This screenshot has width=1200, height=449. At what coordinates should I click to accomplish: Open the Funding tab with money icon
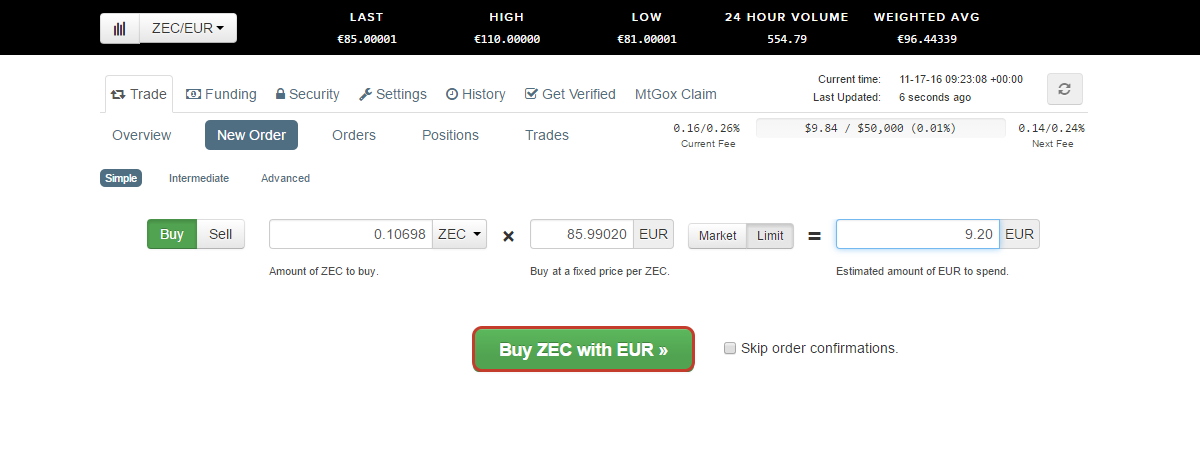tap(221, 94)
